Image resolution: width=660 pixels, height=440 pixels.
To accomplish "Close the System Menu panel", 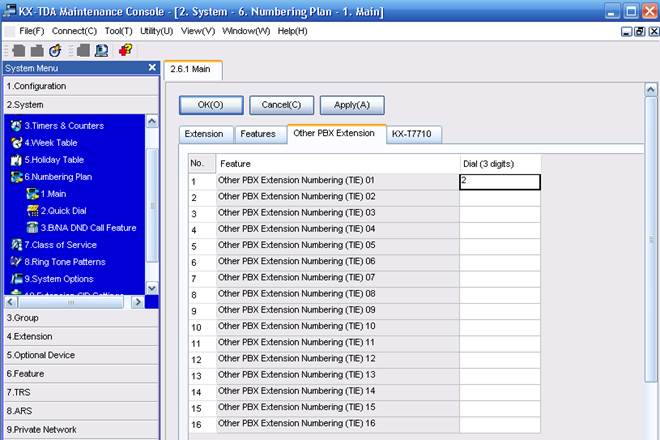I will (x=152, y=67).
